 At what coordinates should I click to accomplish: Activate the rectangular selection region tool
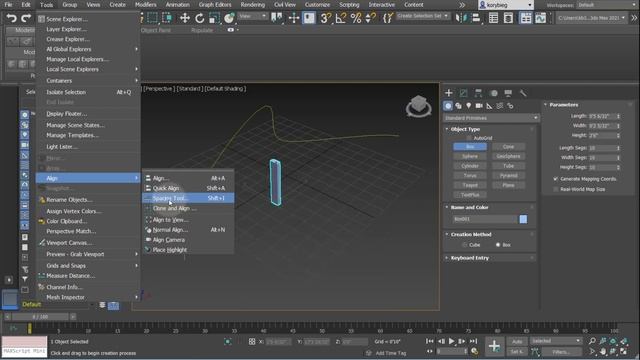152,18
